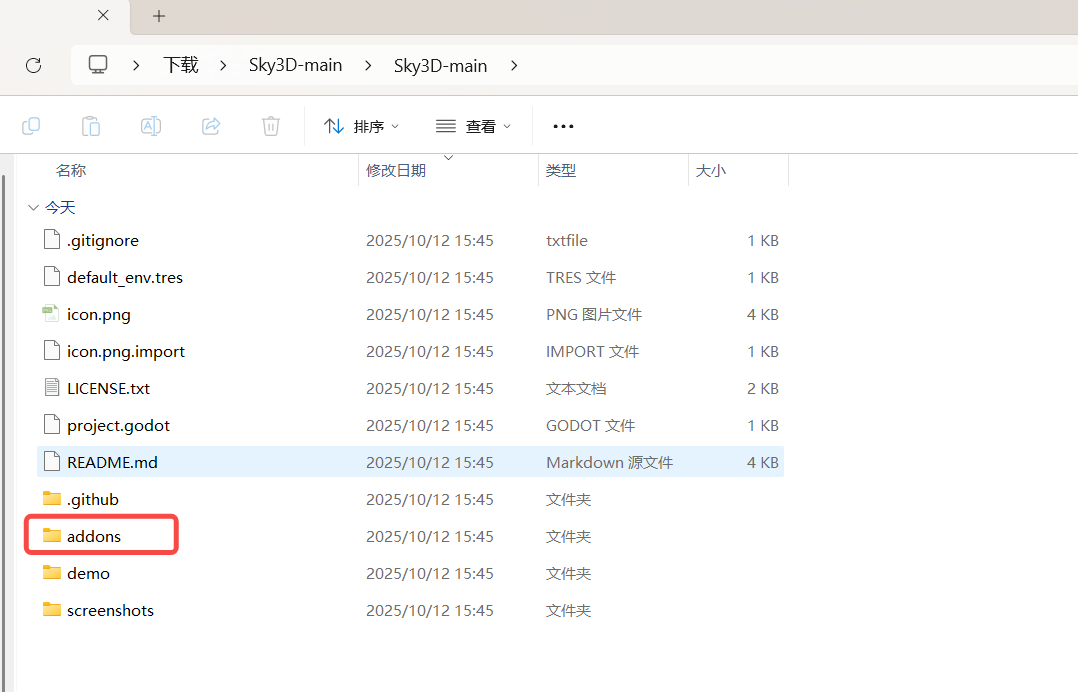
Task: Close the current tab
Action: coord(104,16)
